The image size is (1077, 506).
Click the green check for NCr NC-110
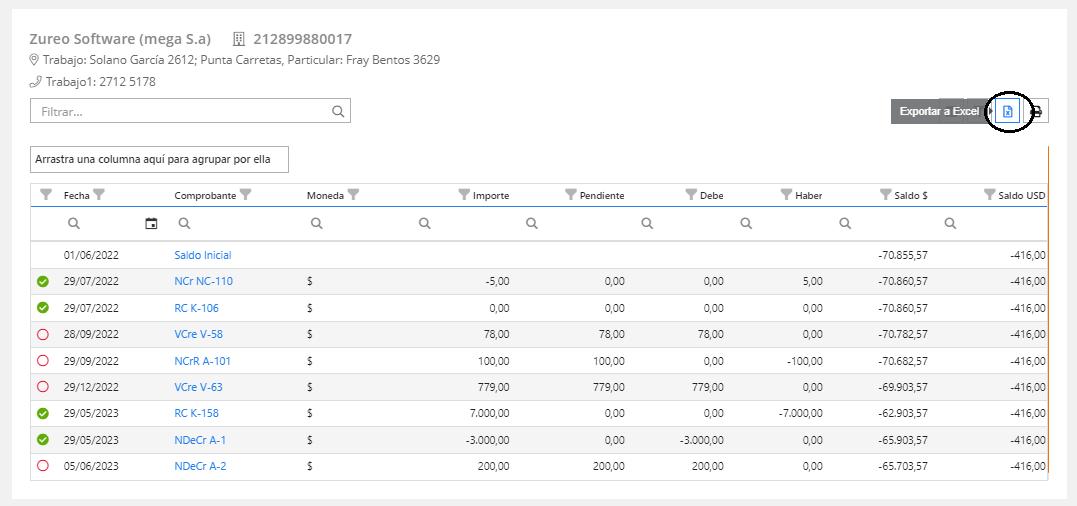tap(43, 282)
